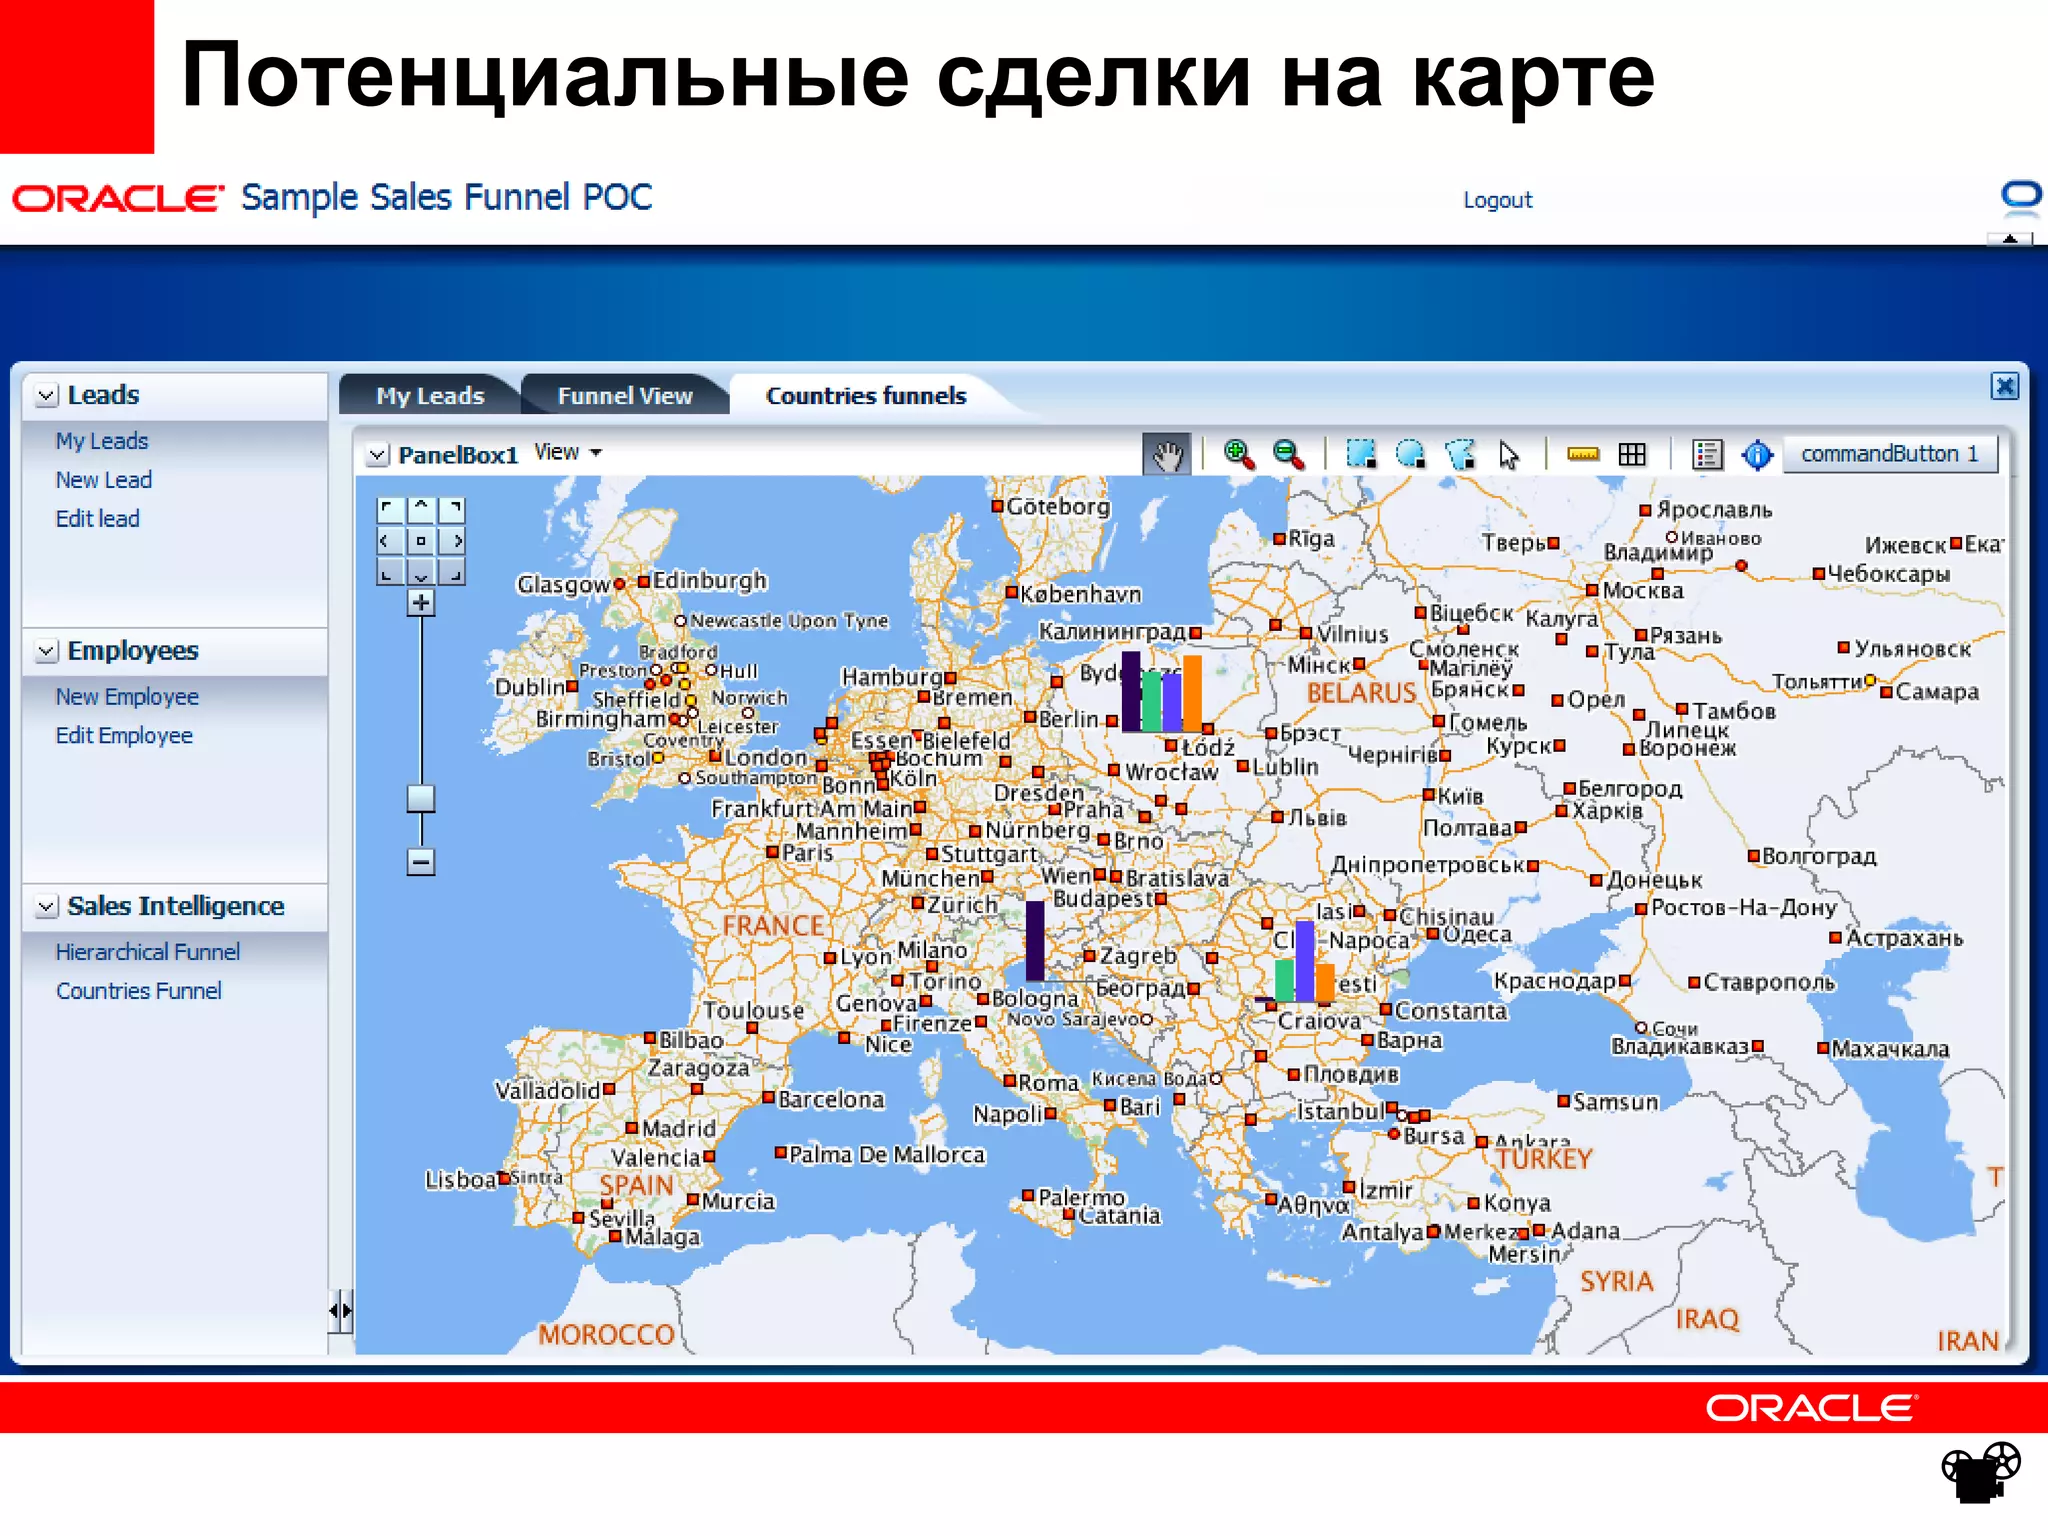Collapse the Sales Intelligence section

pyautogui.click(x=46, y=907)
